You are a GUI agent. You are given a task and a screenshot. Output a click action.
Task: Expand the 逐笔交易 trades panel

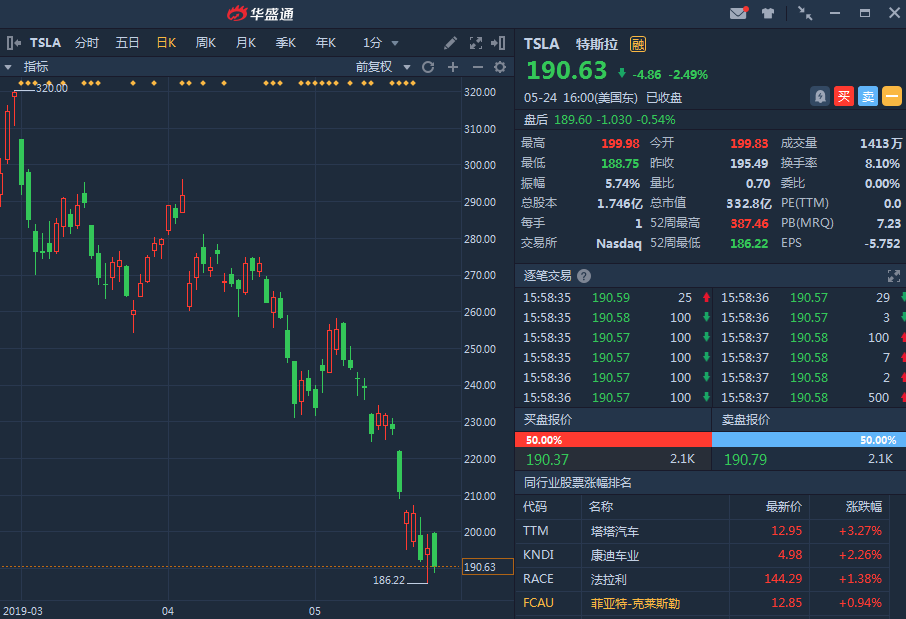point(894,276)
